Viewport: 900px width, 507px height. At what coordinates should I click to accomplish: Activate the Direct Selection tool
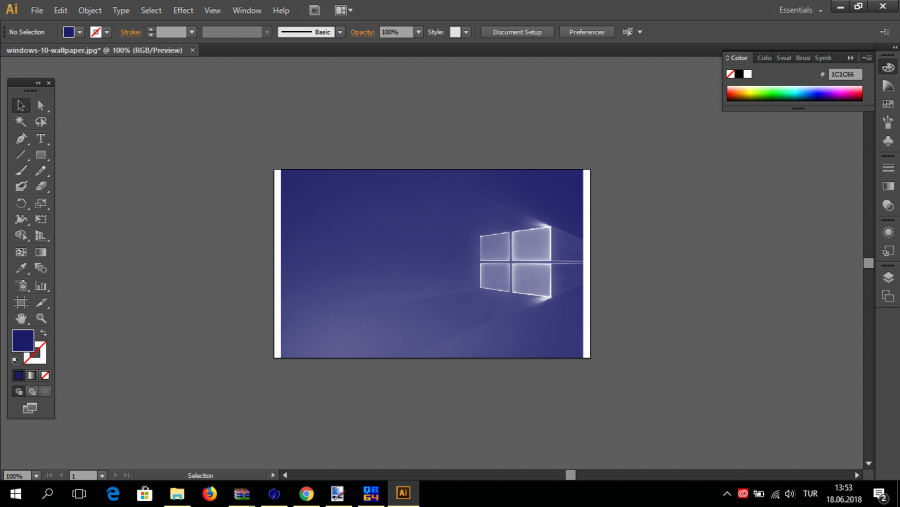click(x=41, y=105)
